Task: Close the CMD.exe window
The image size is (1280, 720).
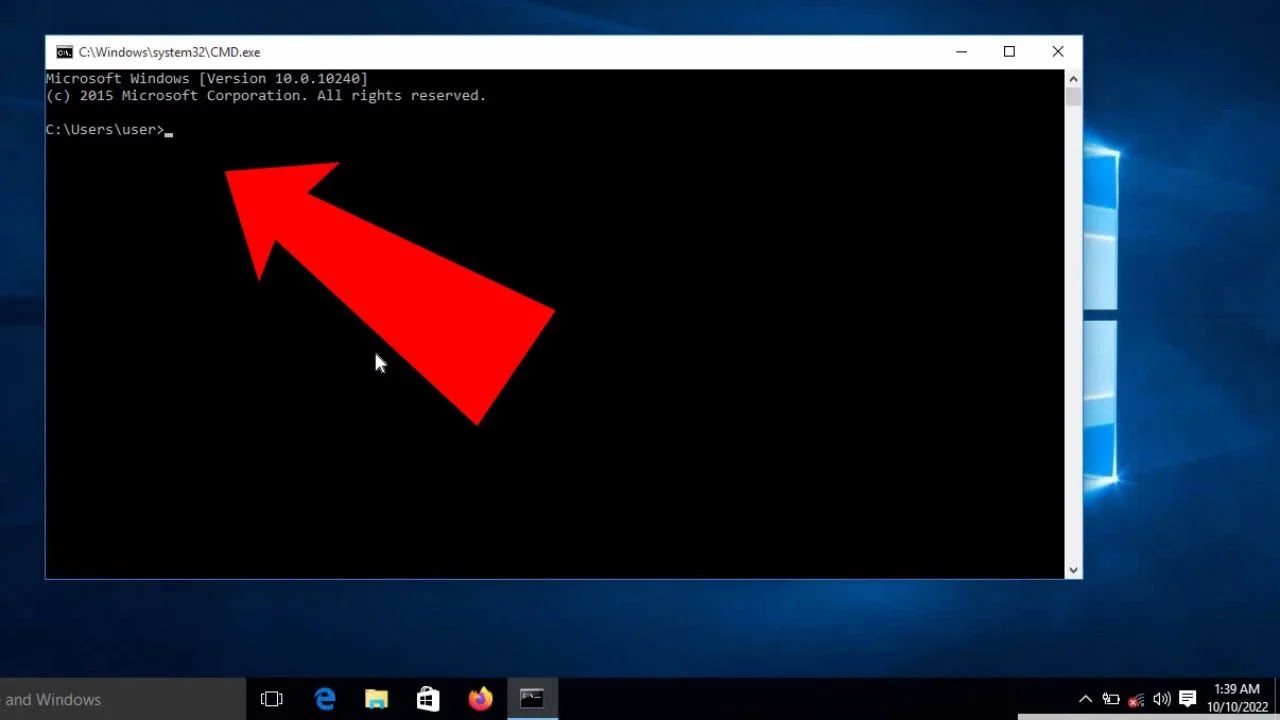Action: click(x=1058, y=52)
